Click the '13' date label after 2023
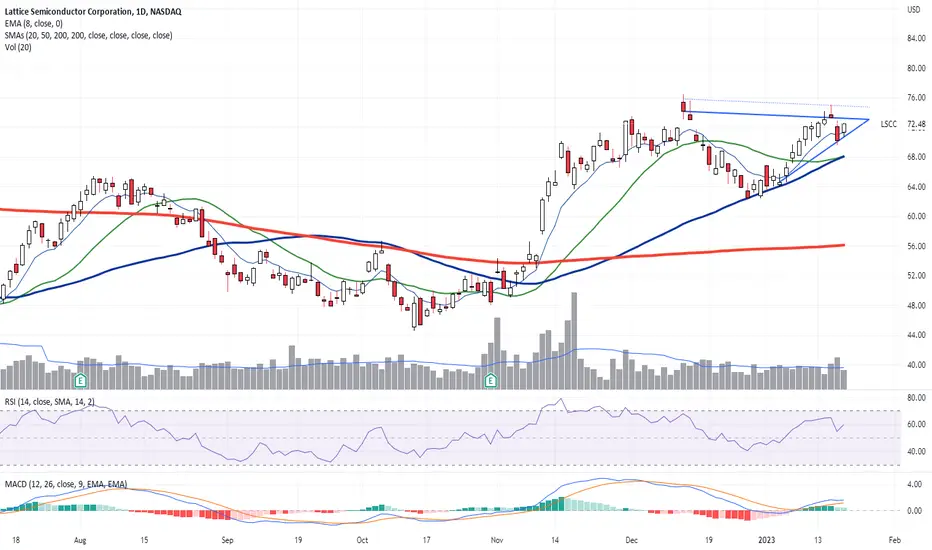This screenshot has height=550, width=932. pos(818,540)
